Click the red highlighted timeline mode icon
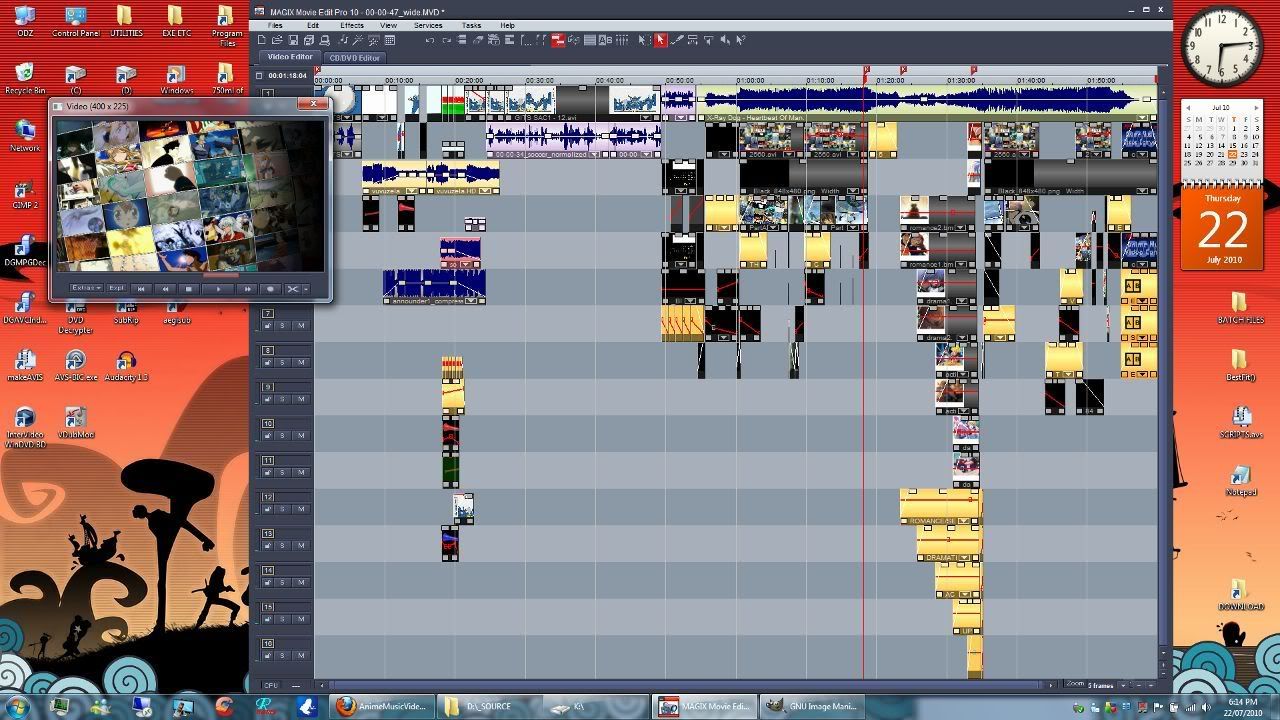1280x720 pixels. point(558,40)
